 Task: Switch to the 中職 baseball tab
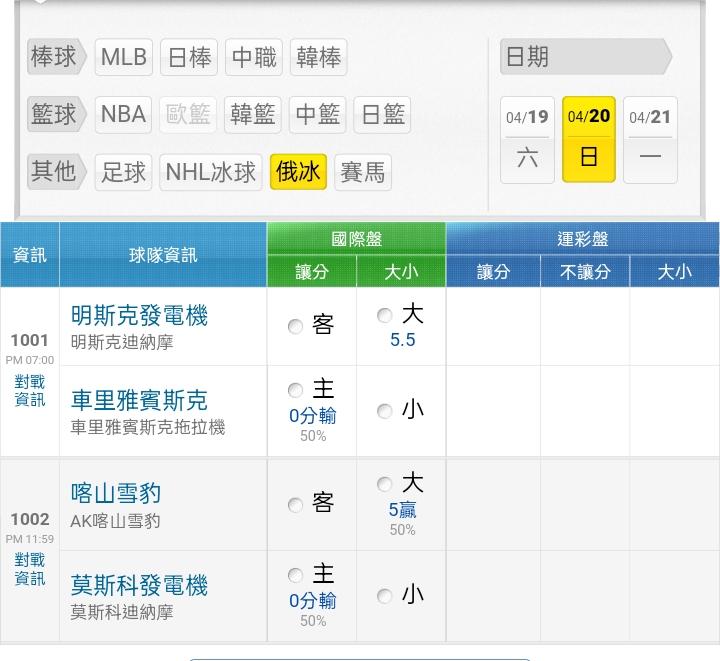pos(254,58)
